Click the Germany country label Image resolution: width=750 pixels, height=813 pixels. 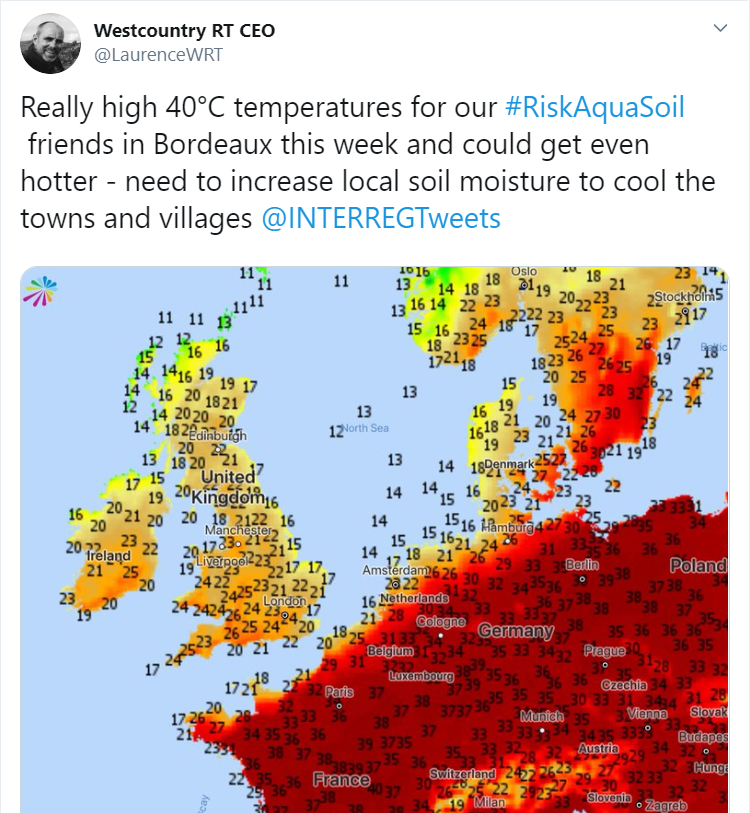(x=516, y=630)
